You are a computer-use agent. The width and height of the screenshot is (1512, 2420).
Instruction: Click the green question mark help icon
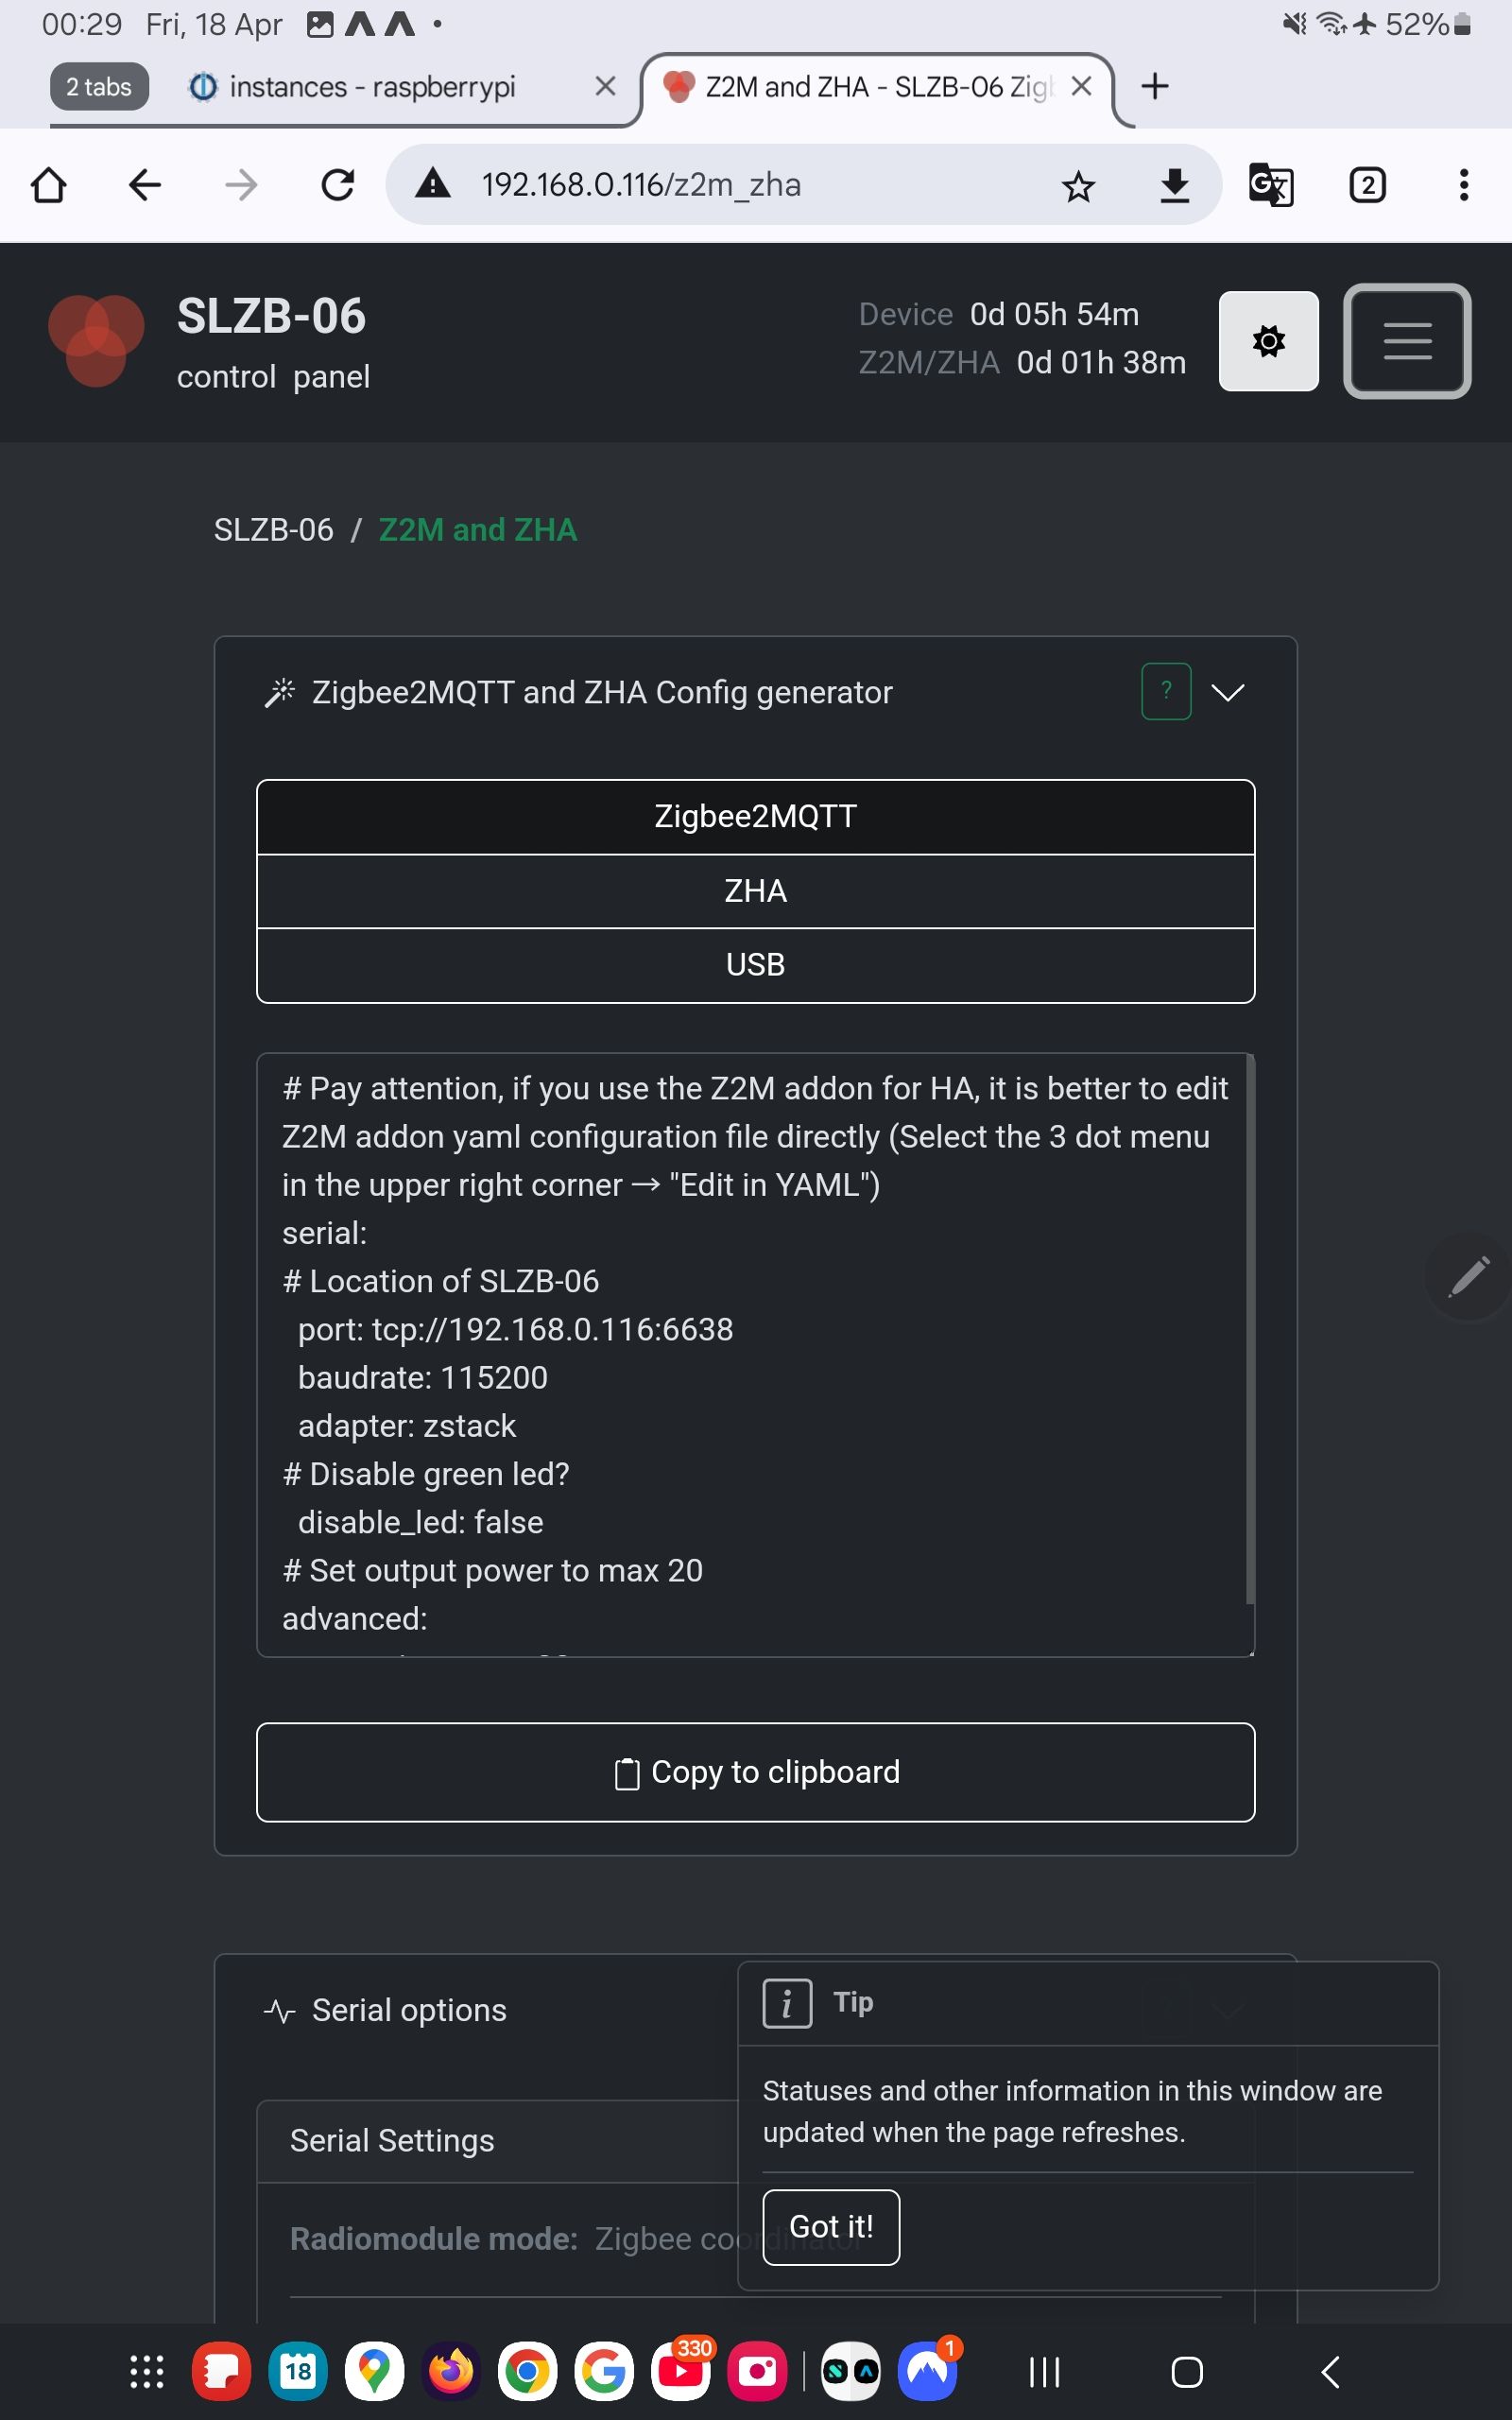point(1165,691)
